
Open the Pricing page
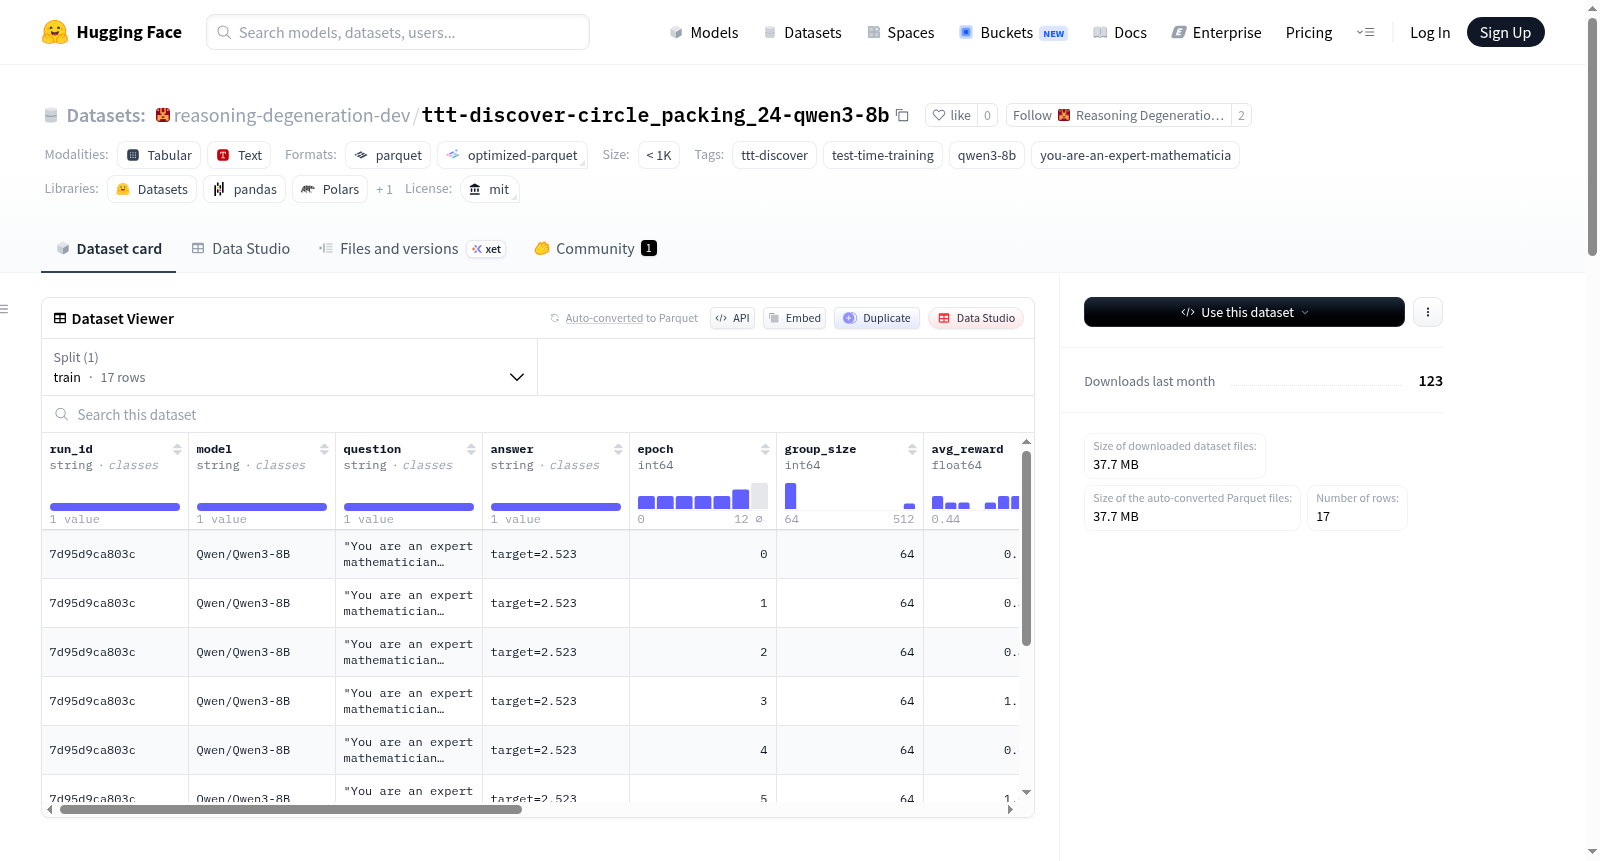(x=1309, y=32)
